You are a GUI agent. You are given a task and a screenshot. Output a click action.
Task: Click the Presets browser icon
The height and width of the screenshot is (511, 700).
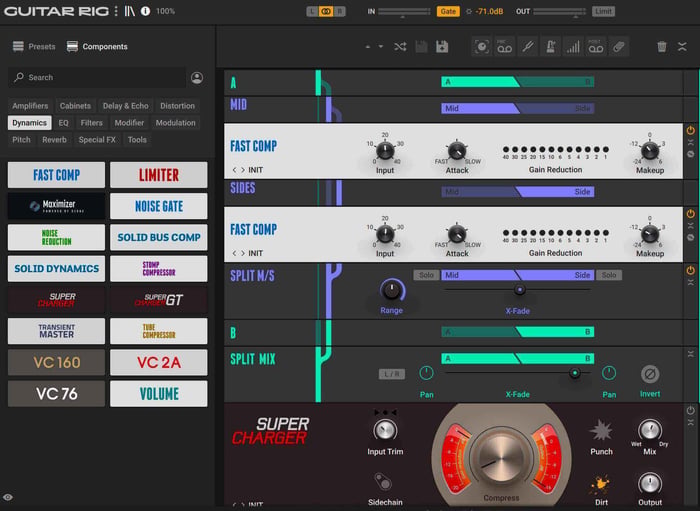point(18,46)
